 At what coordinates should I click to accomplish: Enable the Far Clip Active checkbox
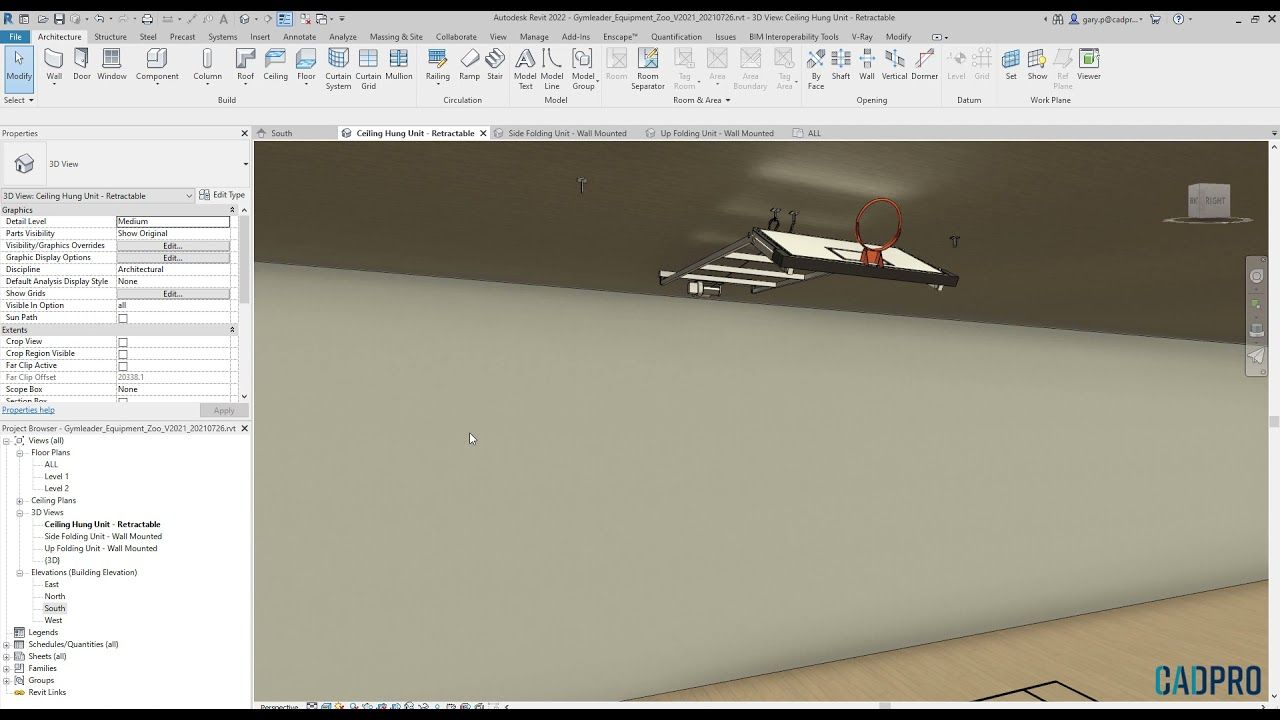coord(123,366)
